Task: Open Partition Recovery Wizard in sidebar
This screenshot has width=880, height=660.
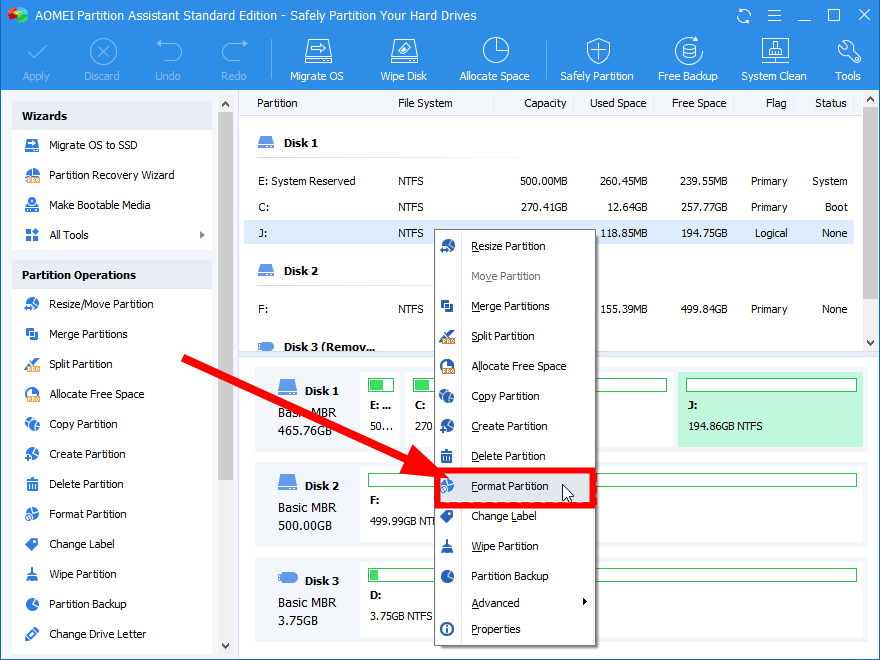Action: click(x=112, y=175)
